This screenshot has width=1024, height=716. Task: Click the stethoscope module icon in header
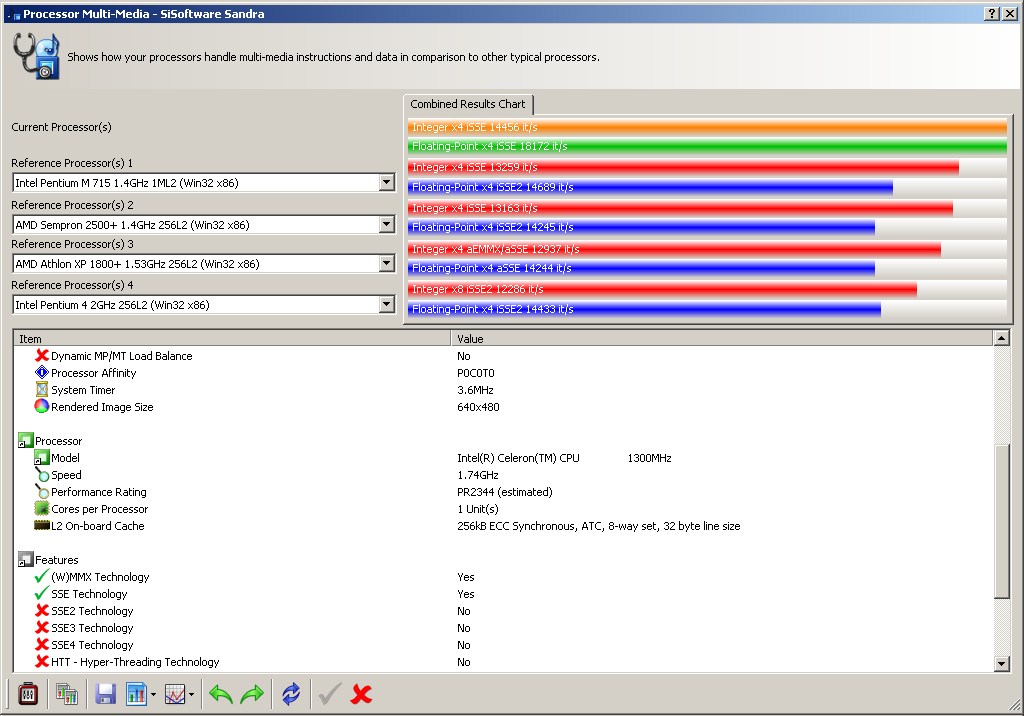point(37,57)
